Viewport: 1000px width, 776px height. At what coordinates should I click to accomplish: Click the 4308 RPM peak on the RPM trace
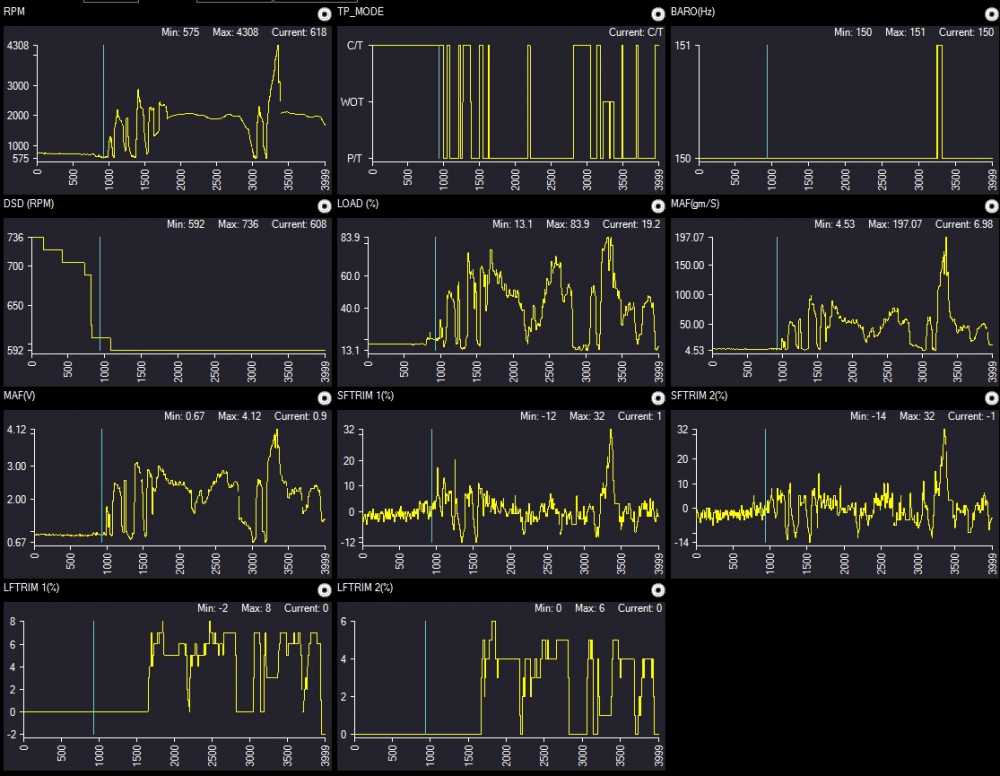coord(277,47)
